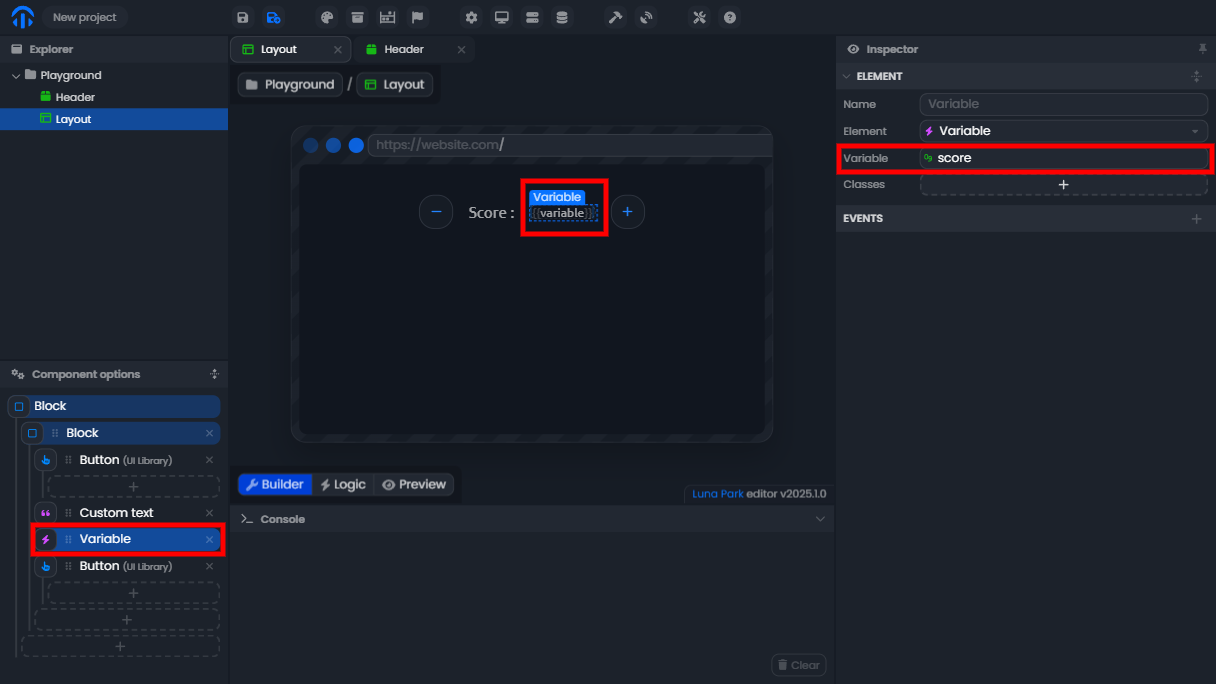This screenshot has height=684, width=1216.
Task: Click the New project title
Action: pyautogui.click(x=84, y=17)
